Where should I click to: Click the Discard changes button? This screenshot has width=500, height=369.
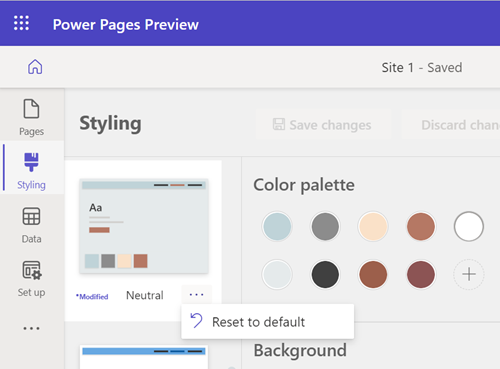(x=450, y=125)
